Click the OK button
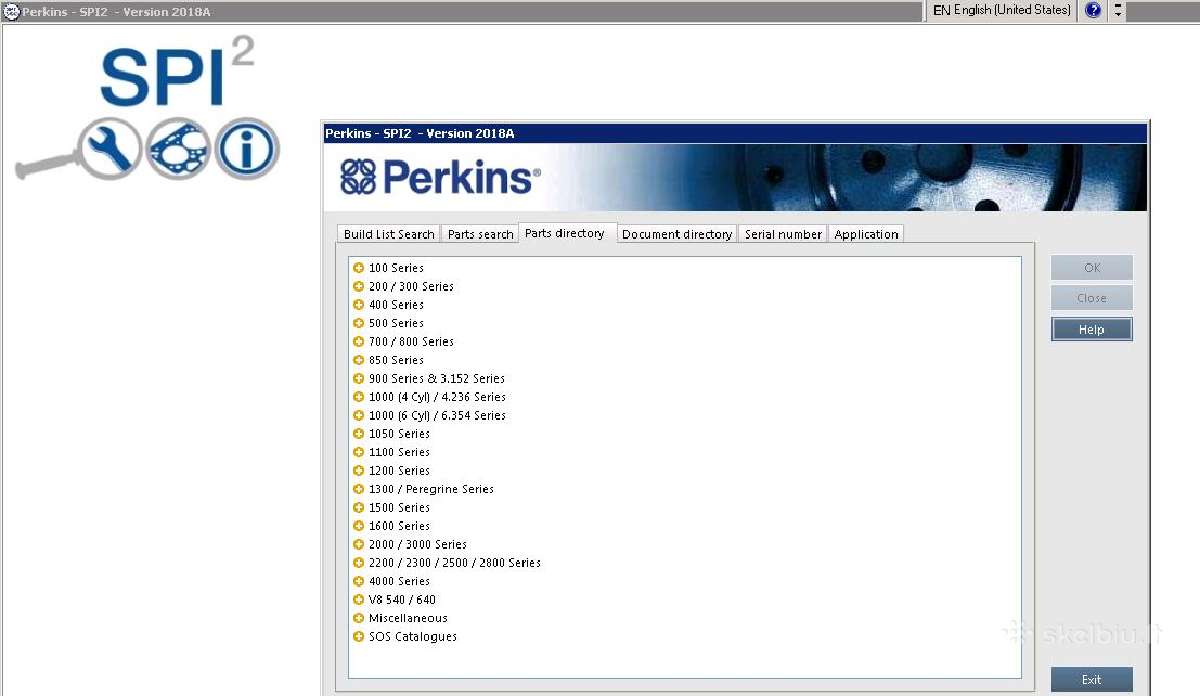 click(x=1092, y=268)
